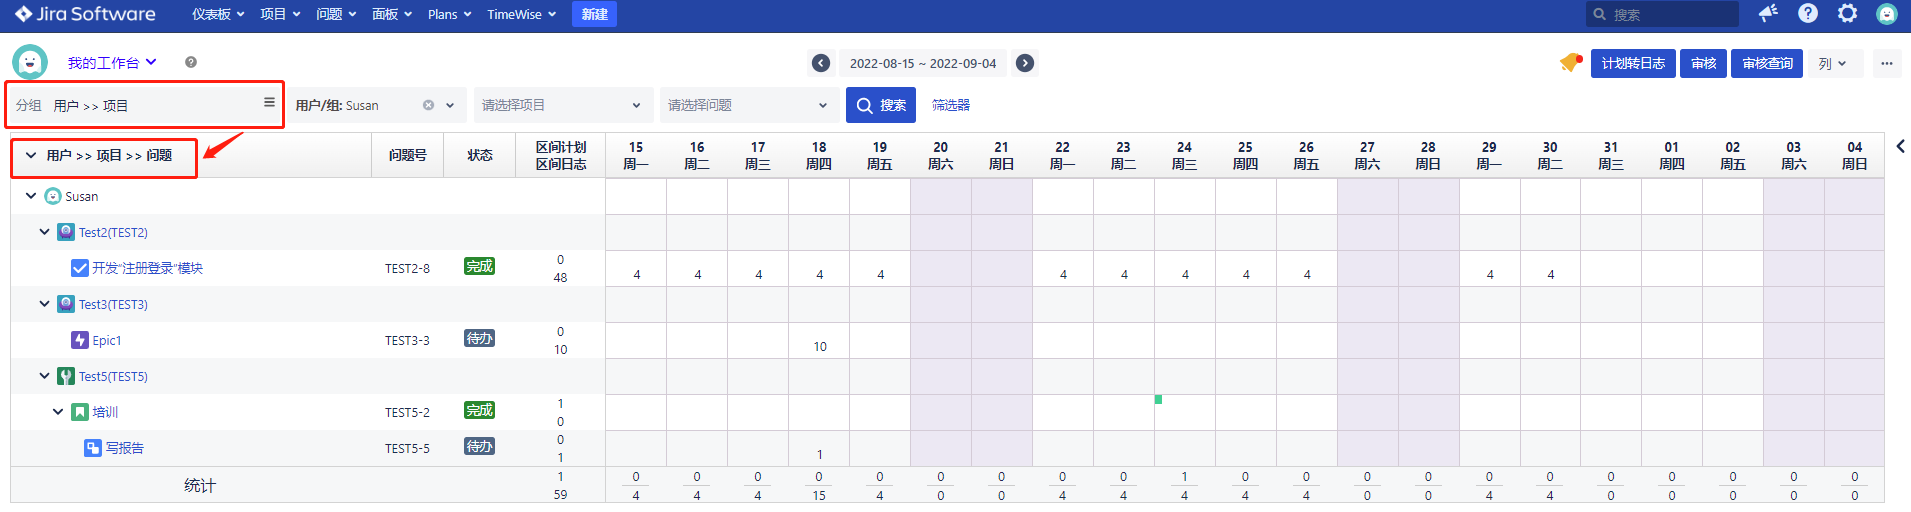Open the more options ellipsis button
Viewport: 1911px width, 512px height.
coord(1886,63)
